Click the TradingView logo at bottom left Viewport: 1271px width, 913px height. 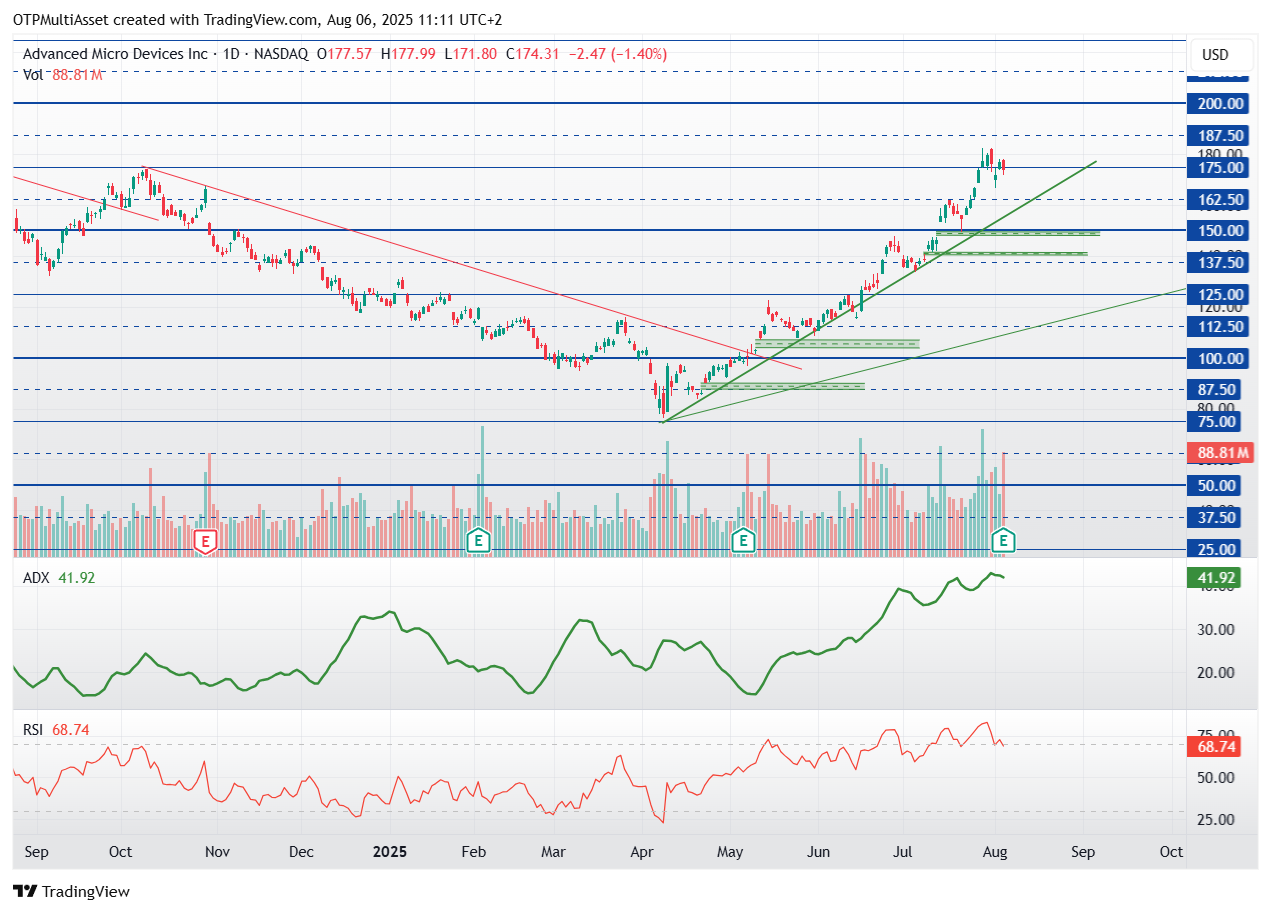71,891
